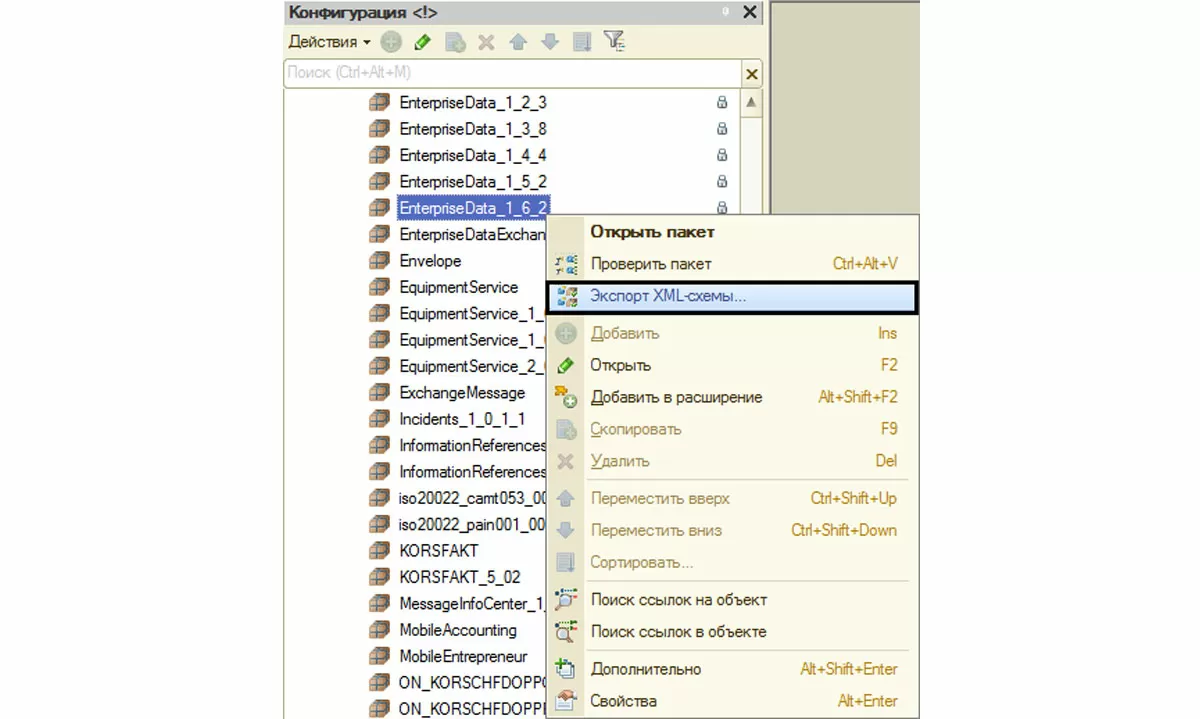The height and width of the screenshot is (719, 1200).
Task: Click Удалить (Del) menu entry
Action: point(732,461)
